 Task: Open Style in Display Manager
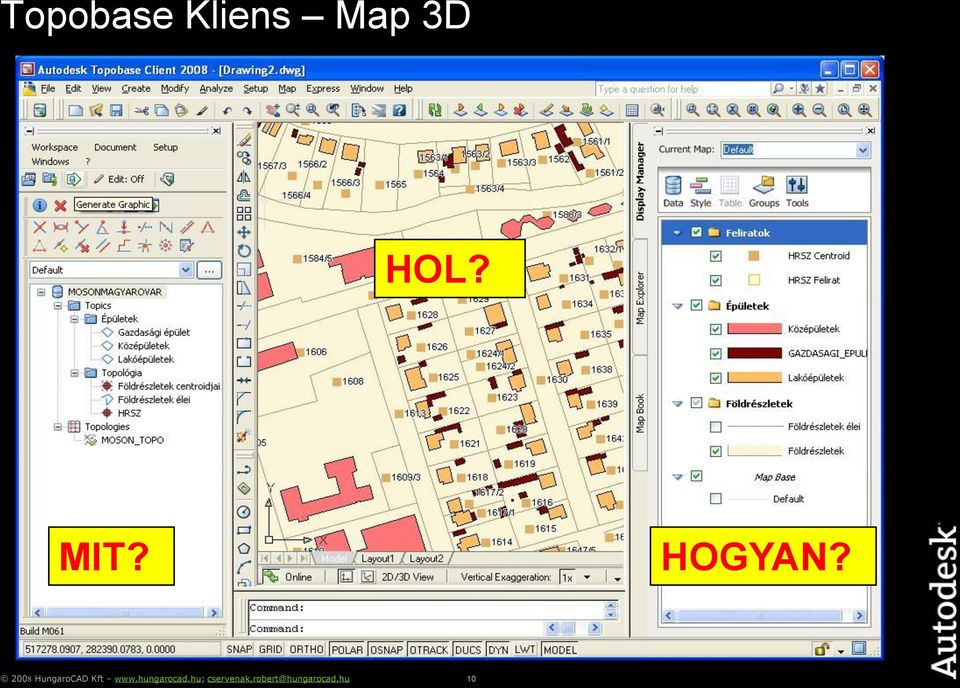pos(700,192)
